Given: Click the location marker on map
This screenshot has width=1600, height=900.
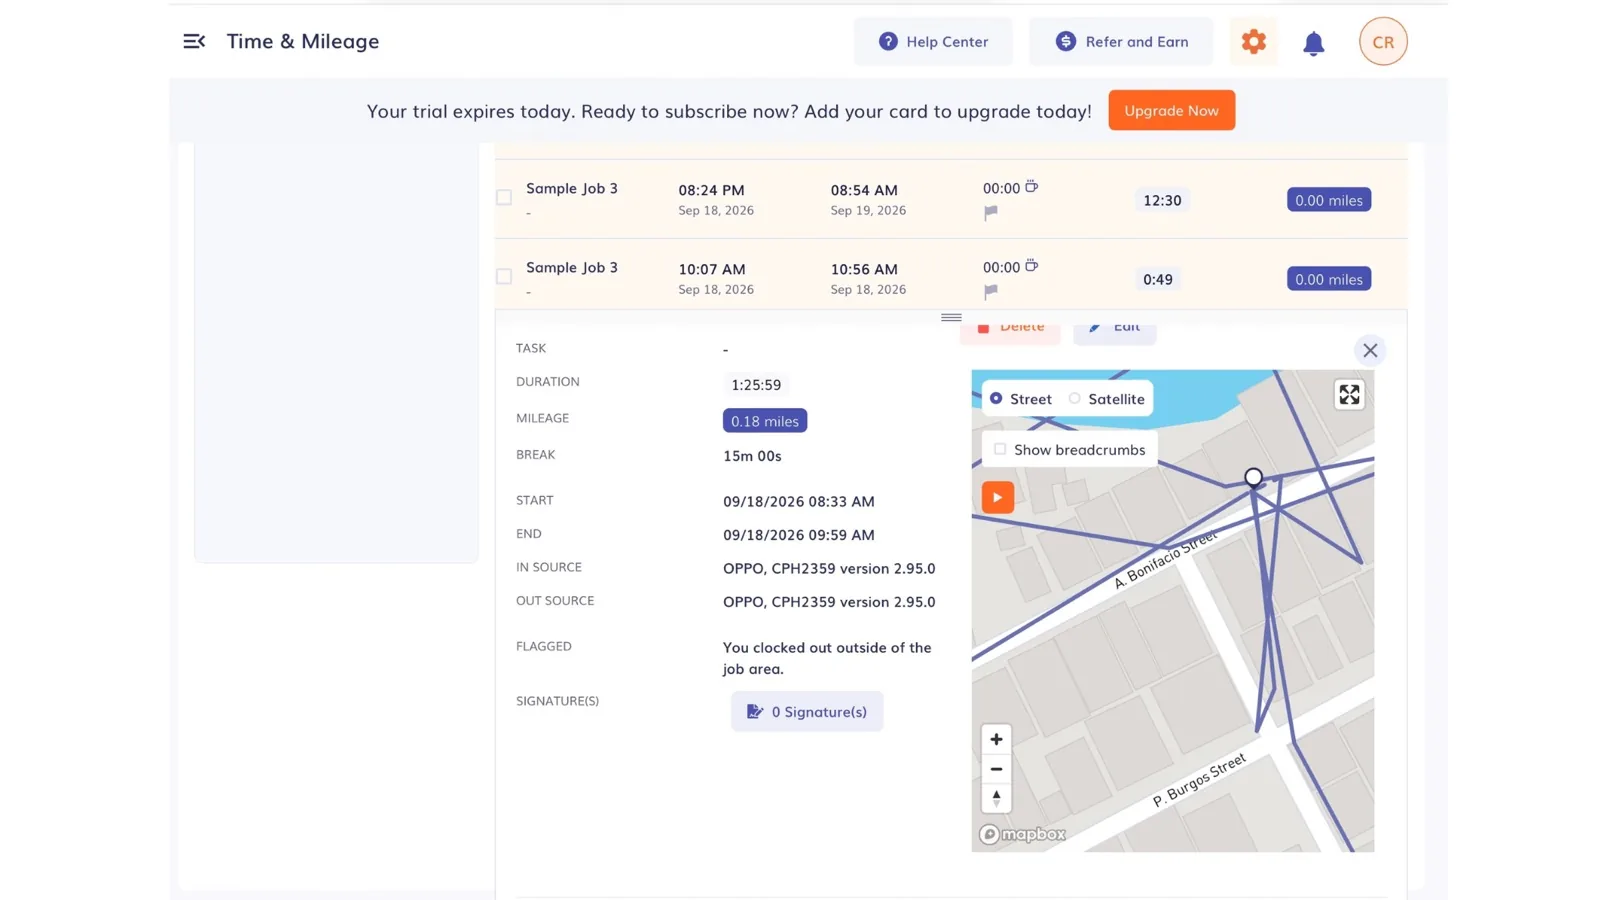Looking at the screenshot, I should coord(1253,477).
